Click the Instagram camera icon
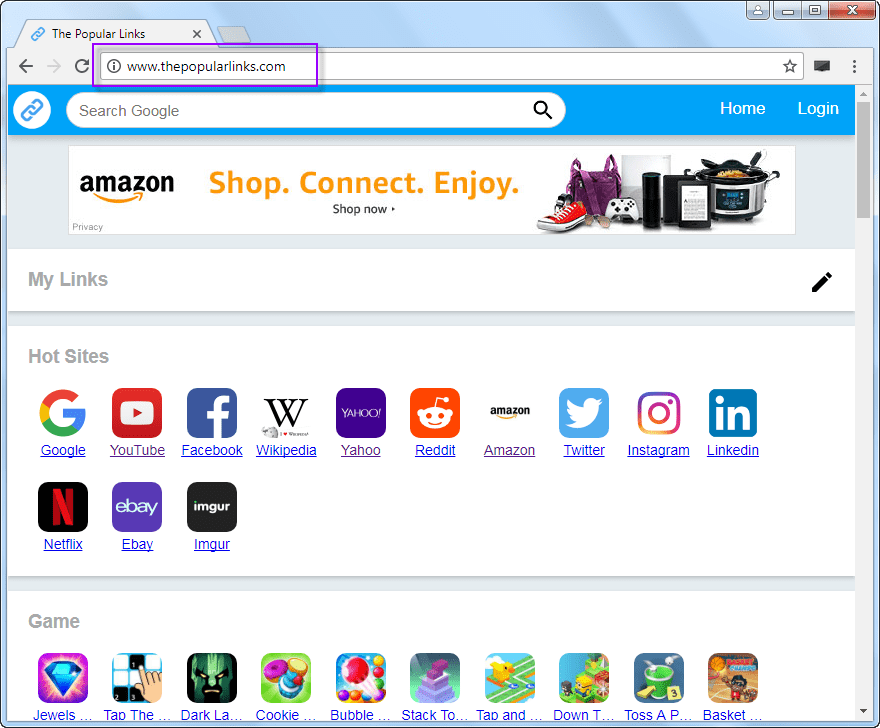 pyautogui.click(x=658, y=413)
